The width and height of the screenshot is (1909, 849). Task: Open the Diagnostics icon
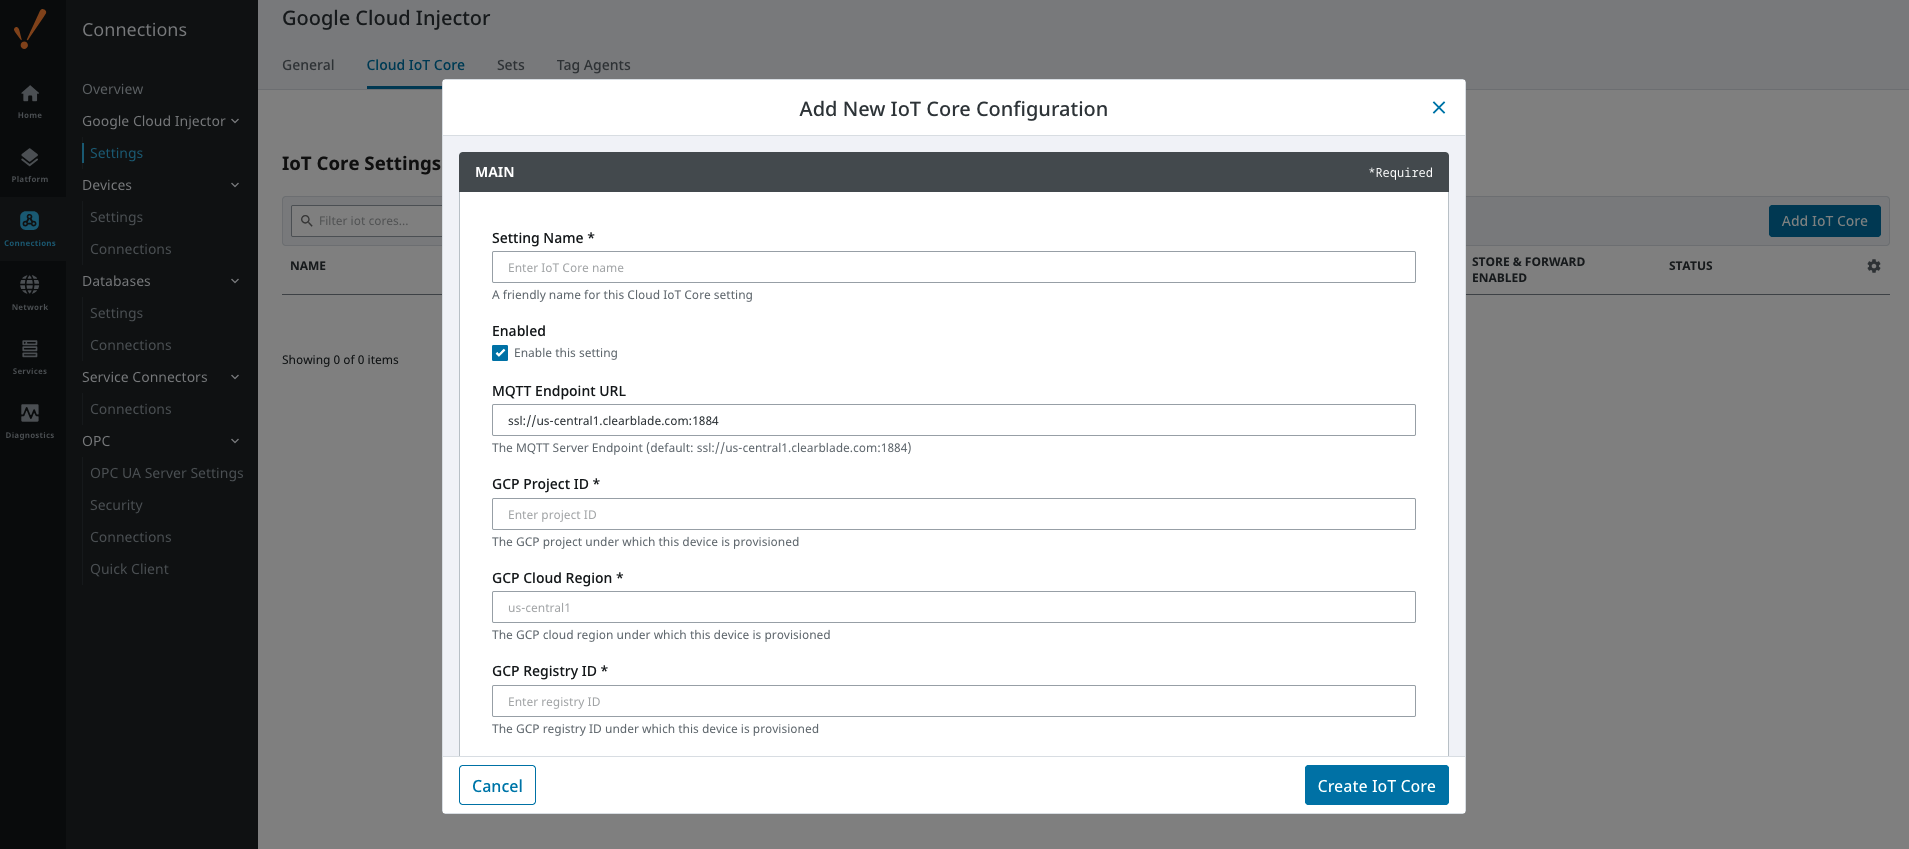pyautogui.click(x=30, y=414)
